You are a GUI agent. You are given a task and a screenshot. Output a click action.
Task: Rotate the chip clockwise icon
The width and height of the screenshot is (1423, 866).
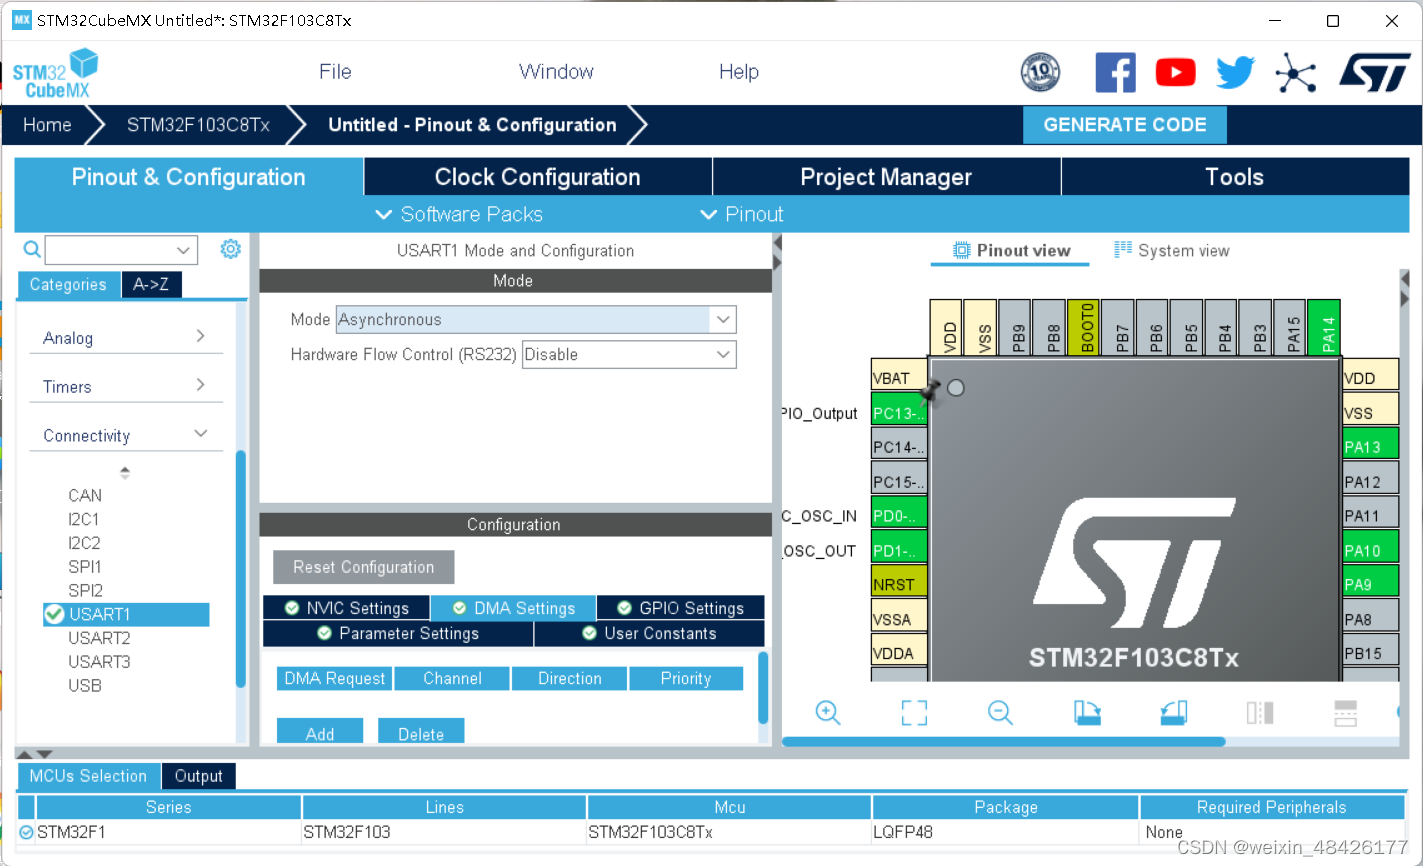click(1087, 712)
